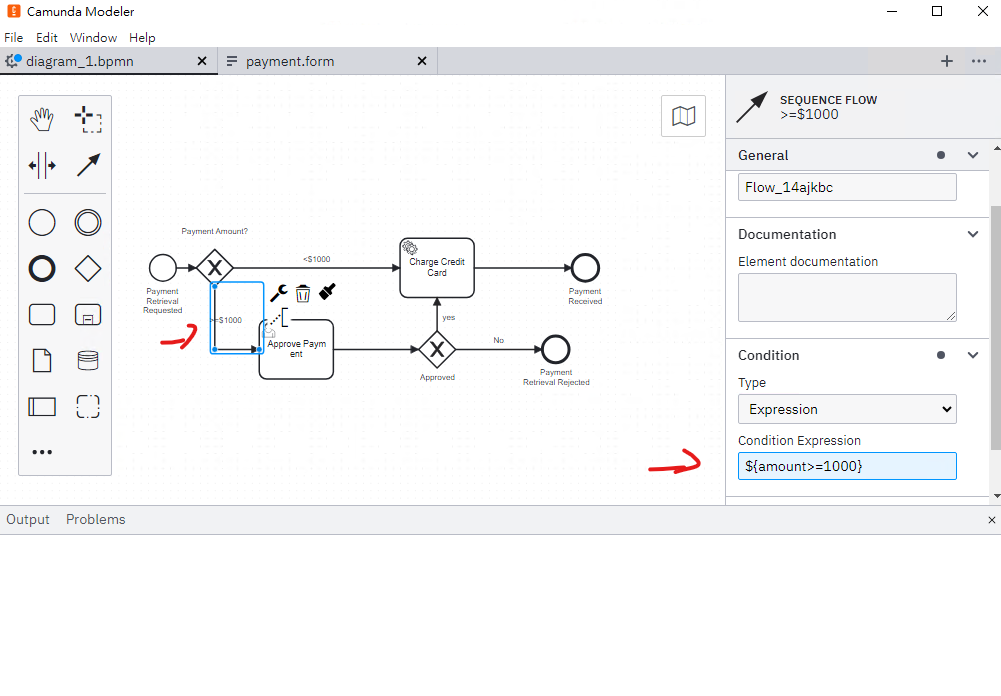The width and height of the screenshot is (1001, 696).
Task: Collapse the General section
Action: click(x=973, y=155)
